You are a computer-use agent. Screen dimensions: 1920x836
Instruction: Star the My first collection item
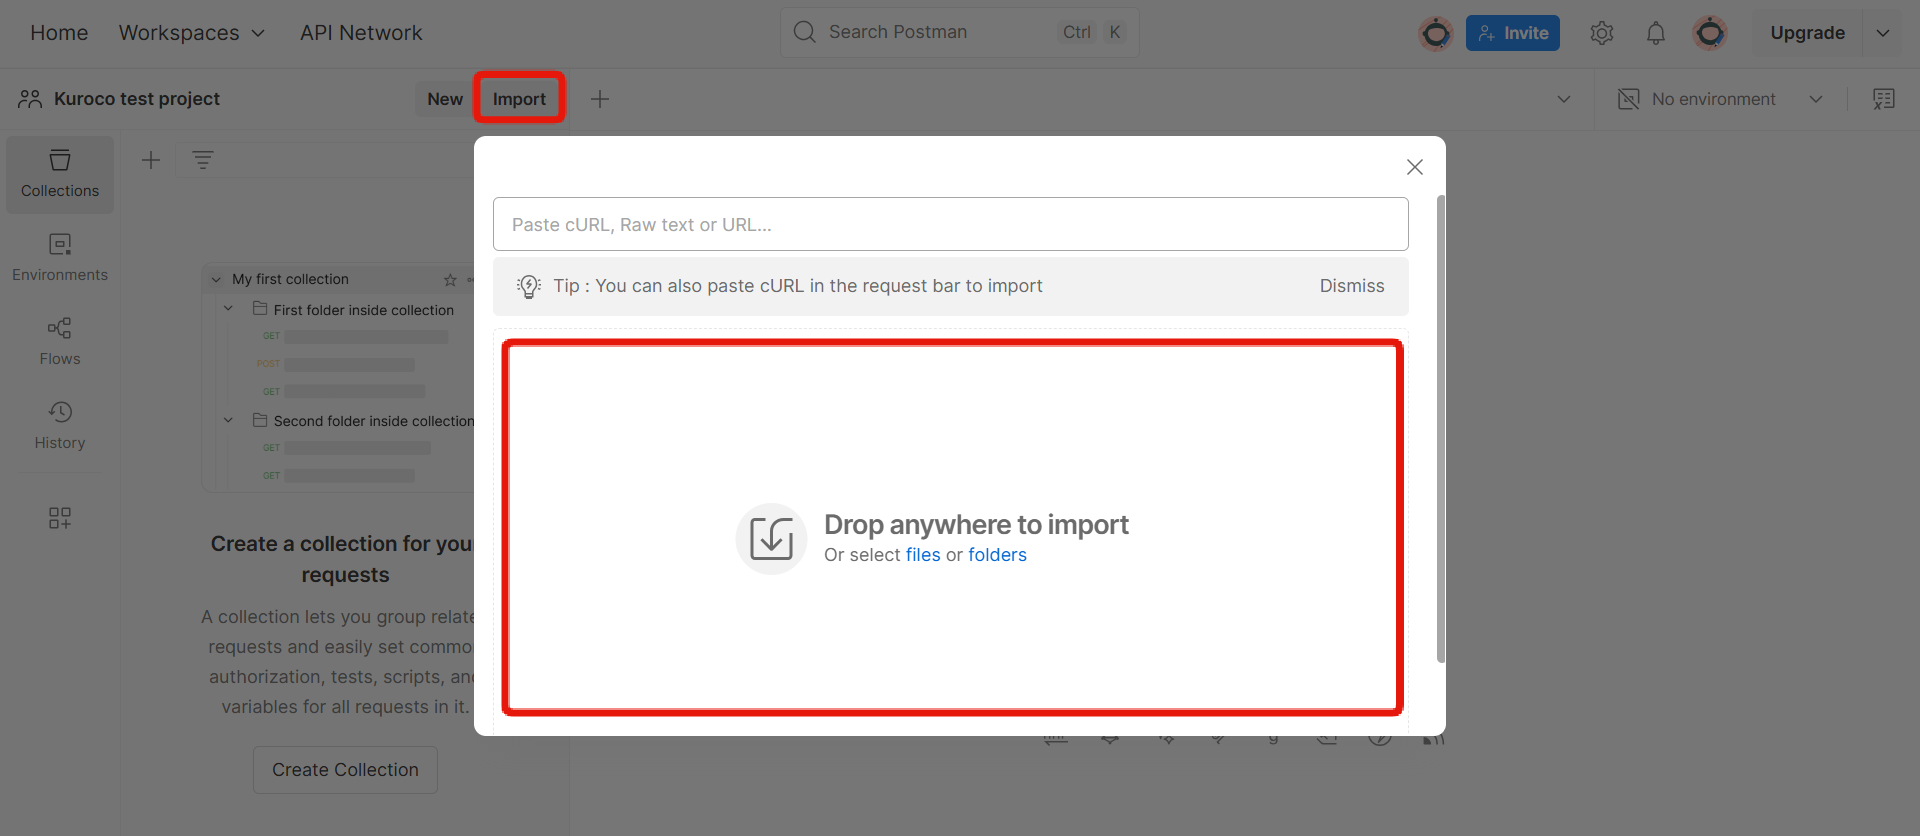(x=450, y=280)
